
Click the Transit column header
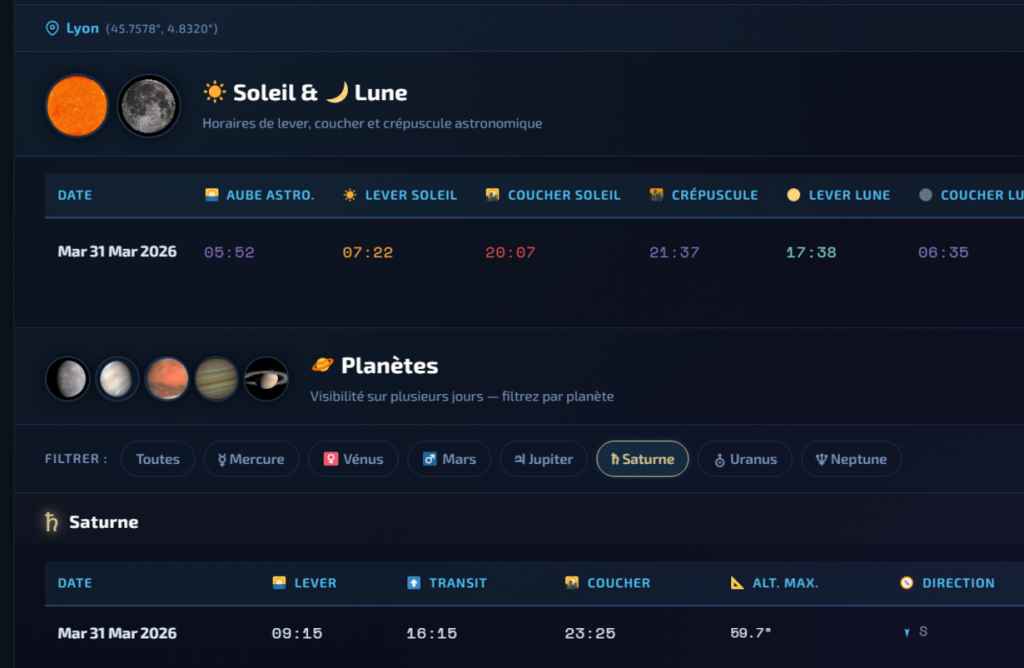pos(446,583)
